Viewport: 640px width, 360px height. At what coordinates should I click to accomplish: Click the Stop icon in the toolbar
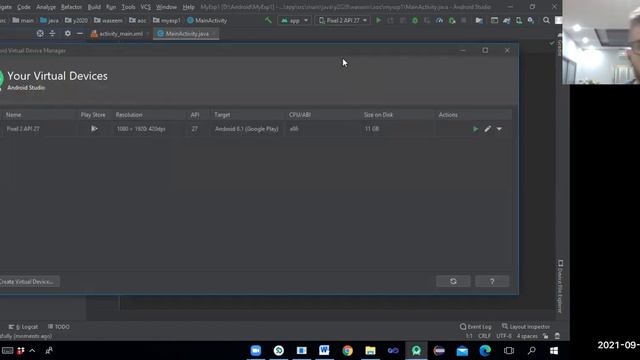pyautogui.click(x=464, y=20)
